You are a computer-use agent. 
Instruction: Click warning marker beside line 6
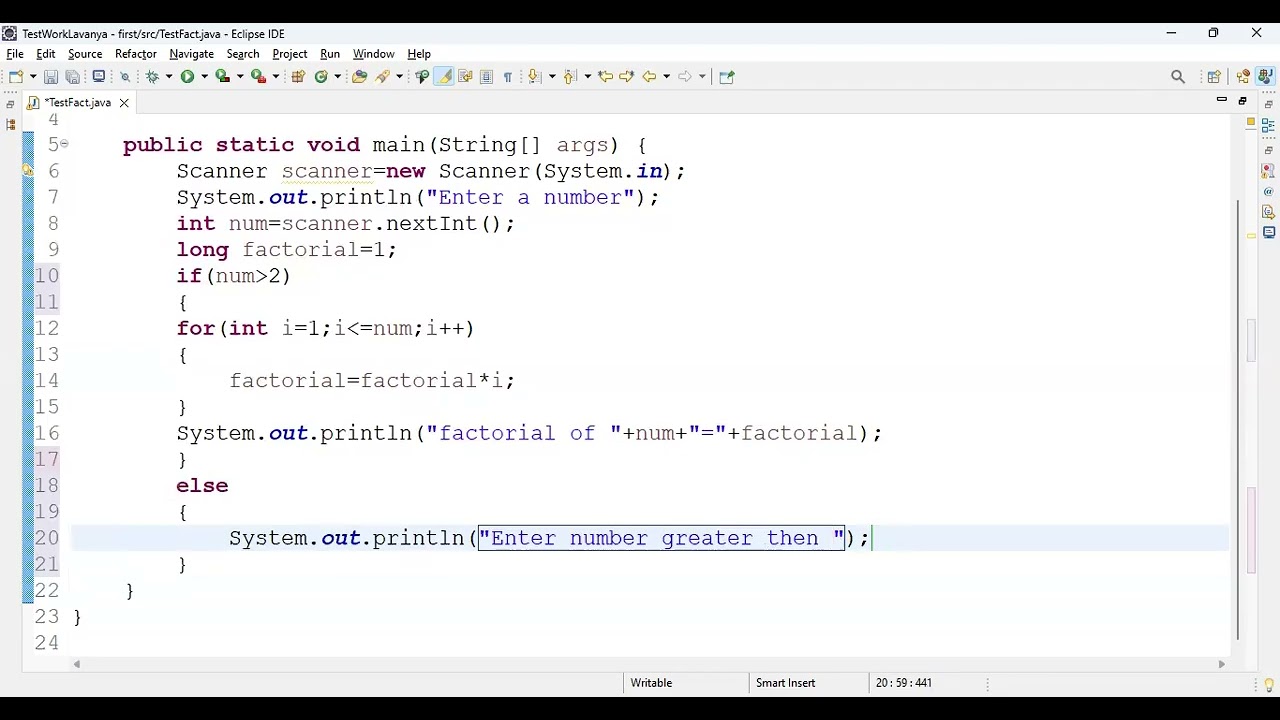(28, 171)
